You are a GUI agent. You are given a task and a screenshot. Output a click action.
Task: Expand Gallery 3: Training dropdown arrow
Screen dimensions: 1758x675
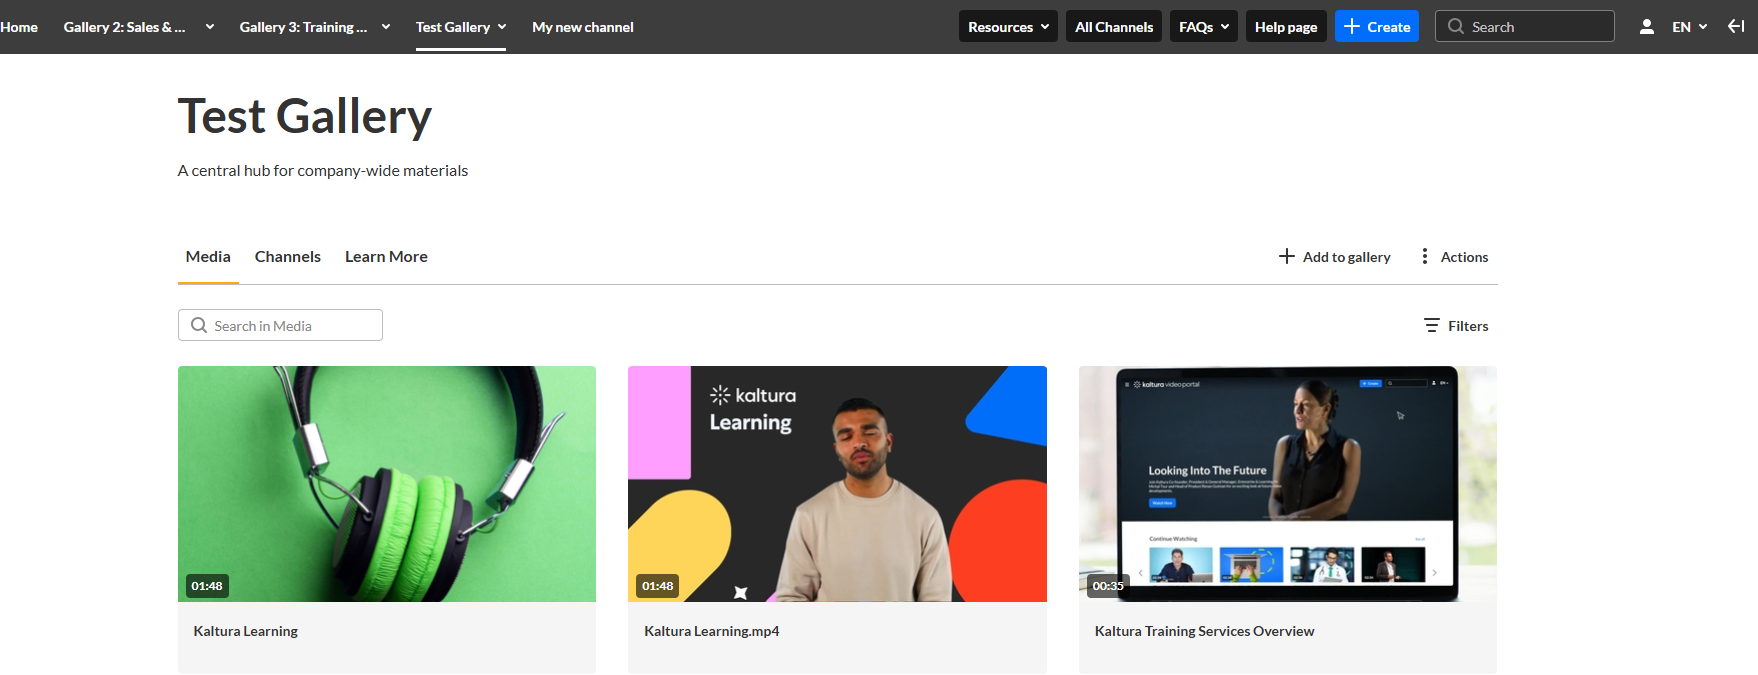386,27
